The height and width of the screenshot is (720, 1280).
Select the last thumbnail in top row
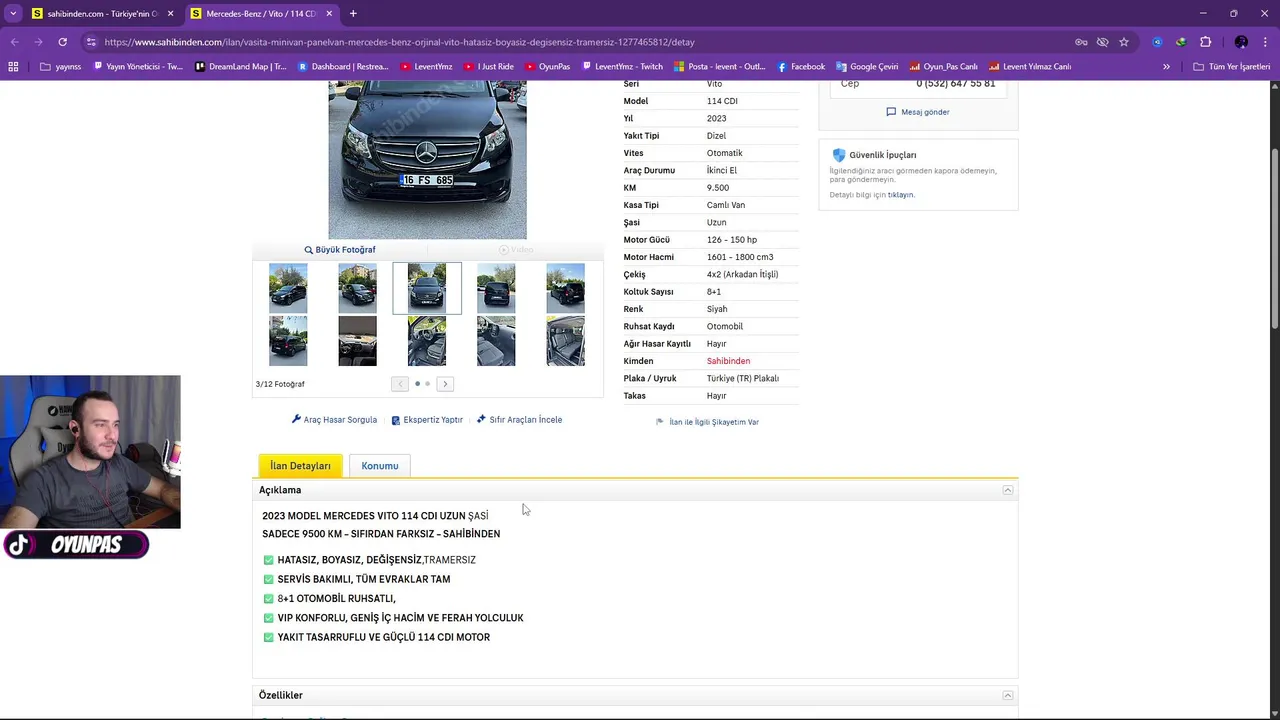point(565,288)
